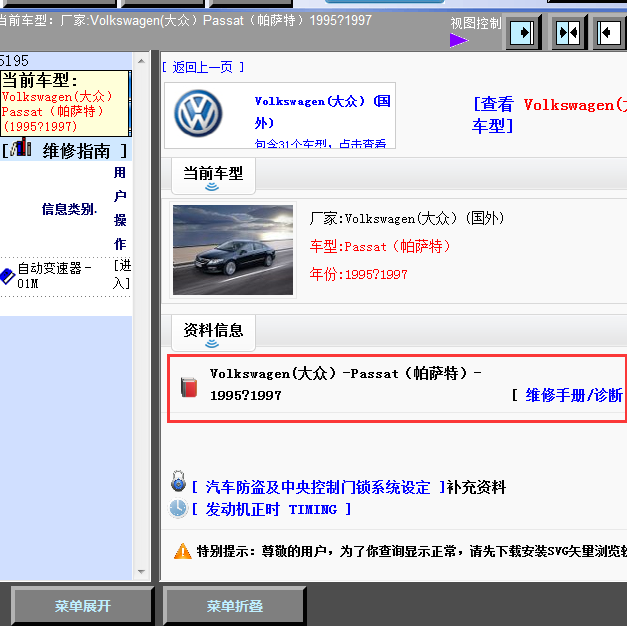Click the yellow 当前车型 info box
Image resolution: width=627 pixels, height=626 pixels.
pyautogui.click(x=66, y=103)
